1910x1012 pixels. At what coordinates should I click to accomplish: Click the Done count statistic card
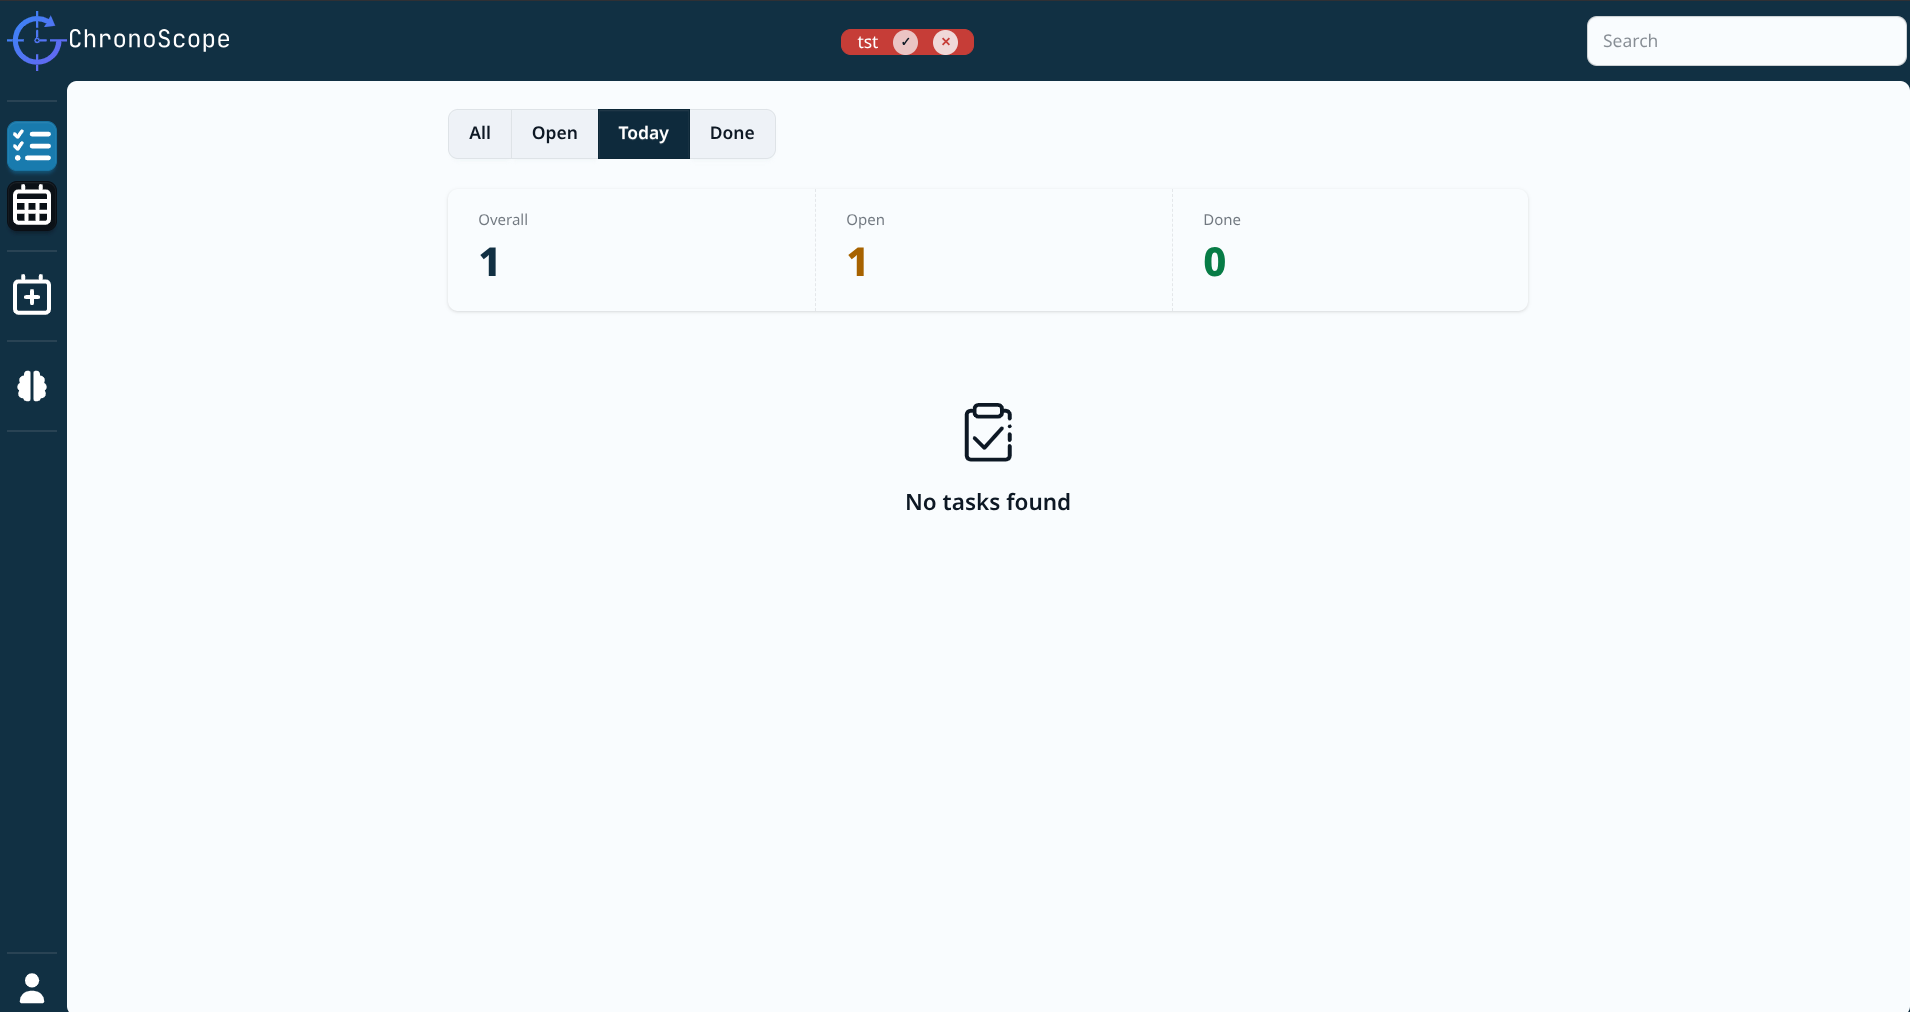tap(1350, 250)
